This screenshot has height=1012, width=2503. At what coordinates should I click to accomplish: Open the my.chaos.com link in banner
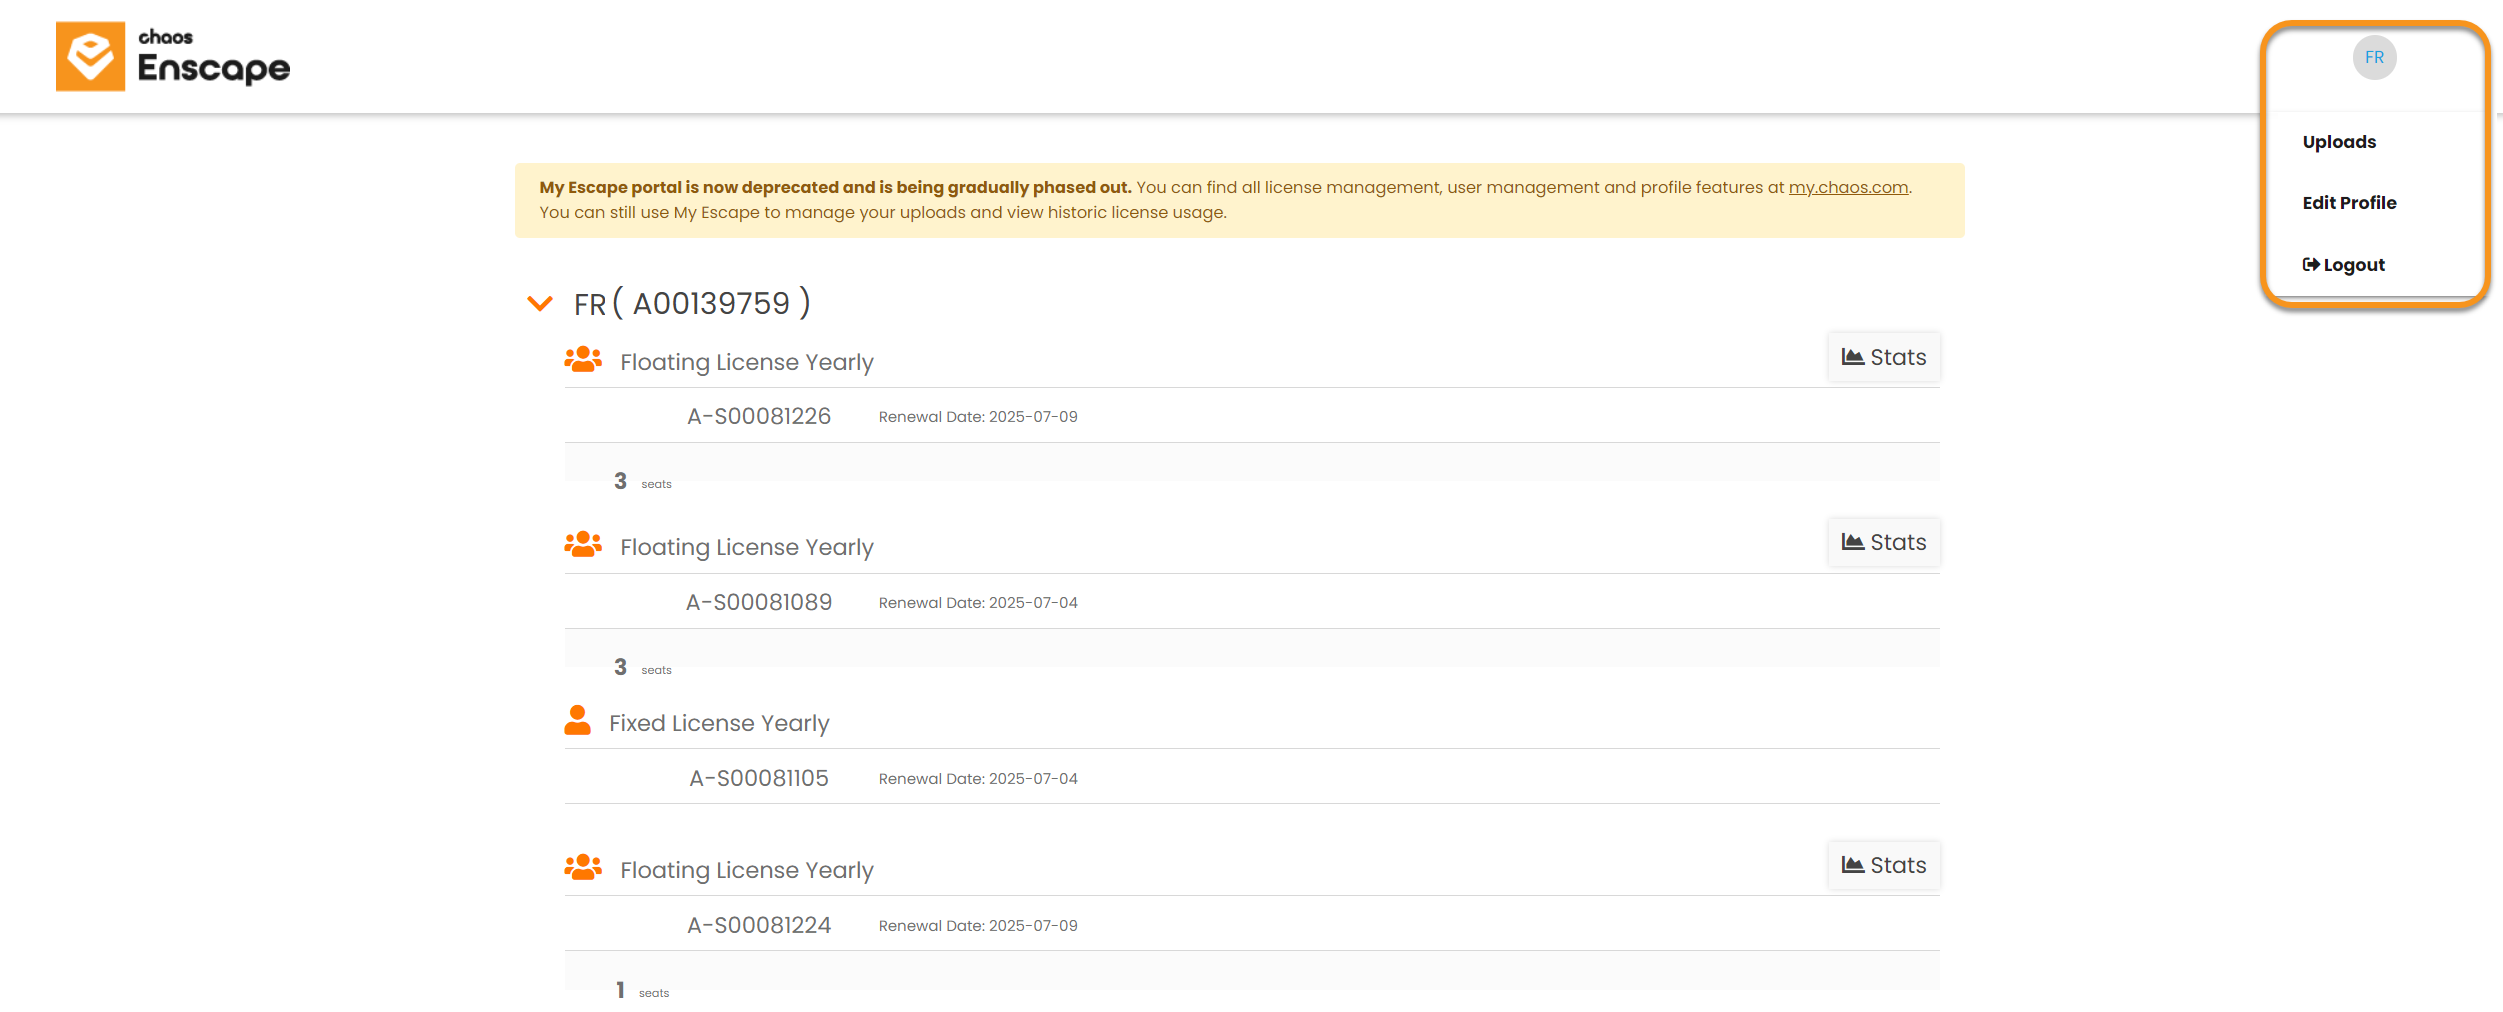1848,187
